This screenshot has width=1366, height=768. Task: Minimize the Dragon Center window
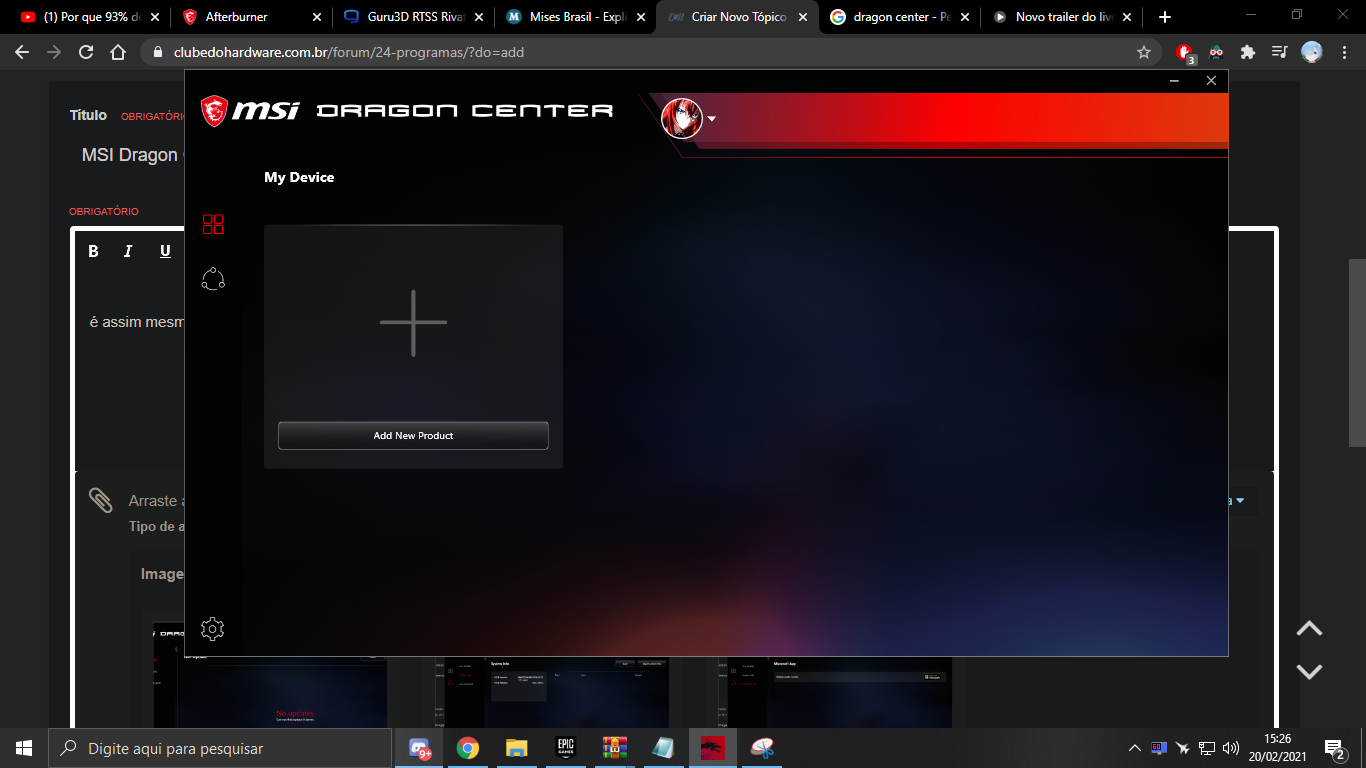(1175, 81)
